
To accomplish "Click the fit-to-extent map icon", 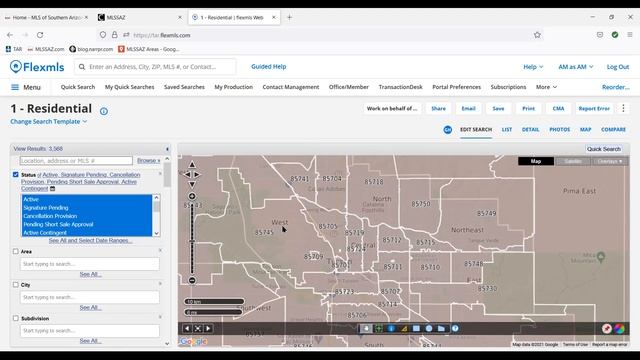I will [198, 328].
